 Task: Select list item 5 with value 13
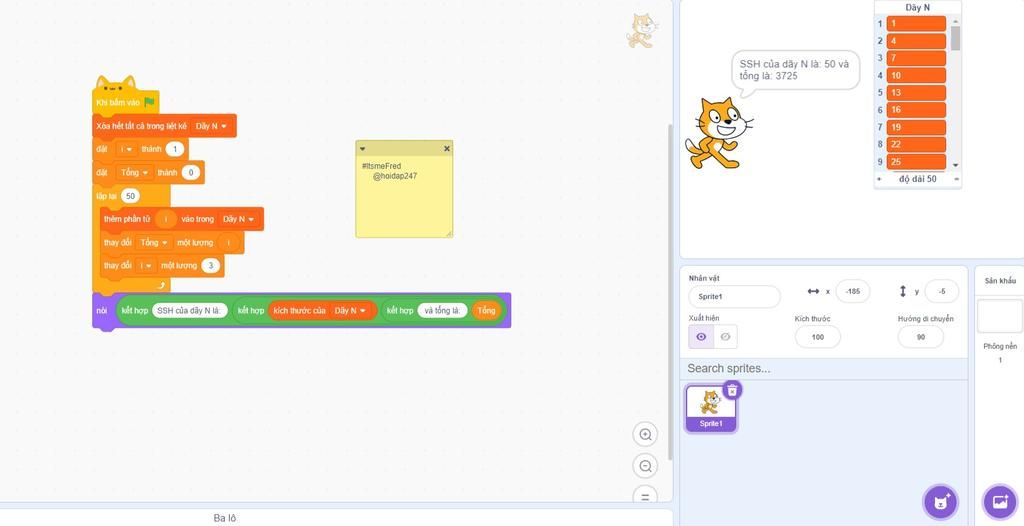[x=916, y=93]
